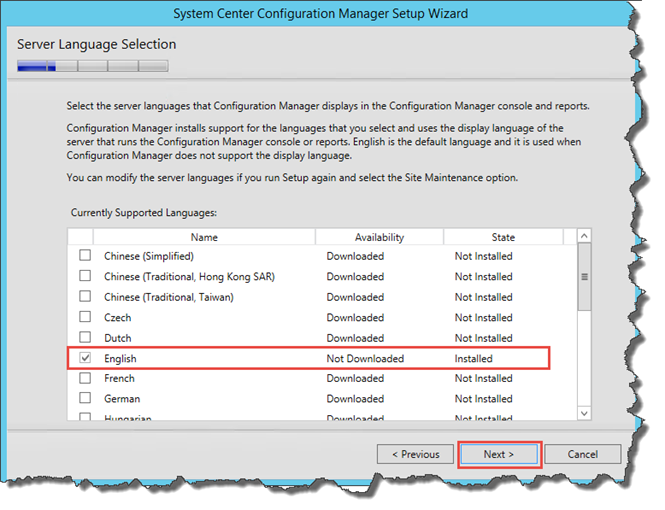The width and height of the screenshot is (665, 510).
Task: Select the 'French' language name
Action: (x=119, y=378)
